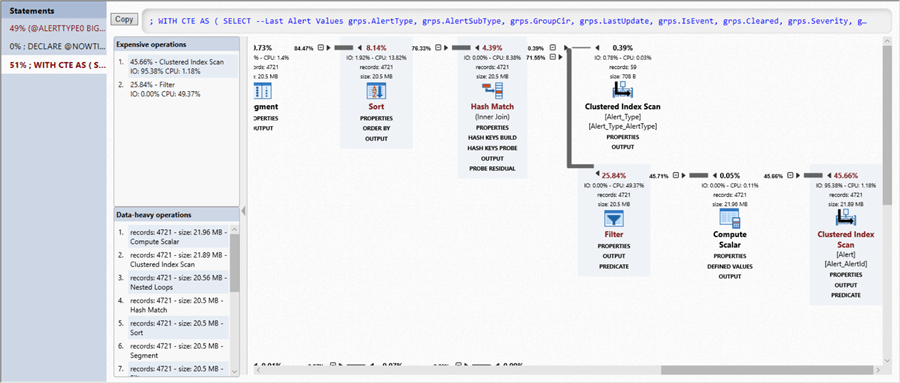The width and height of the screenshot is (900, 383).
Task: Click the 45.66% cost on Alert scan
Action: coord(846,176)
